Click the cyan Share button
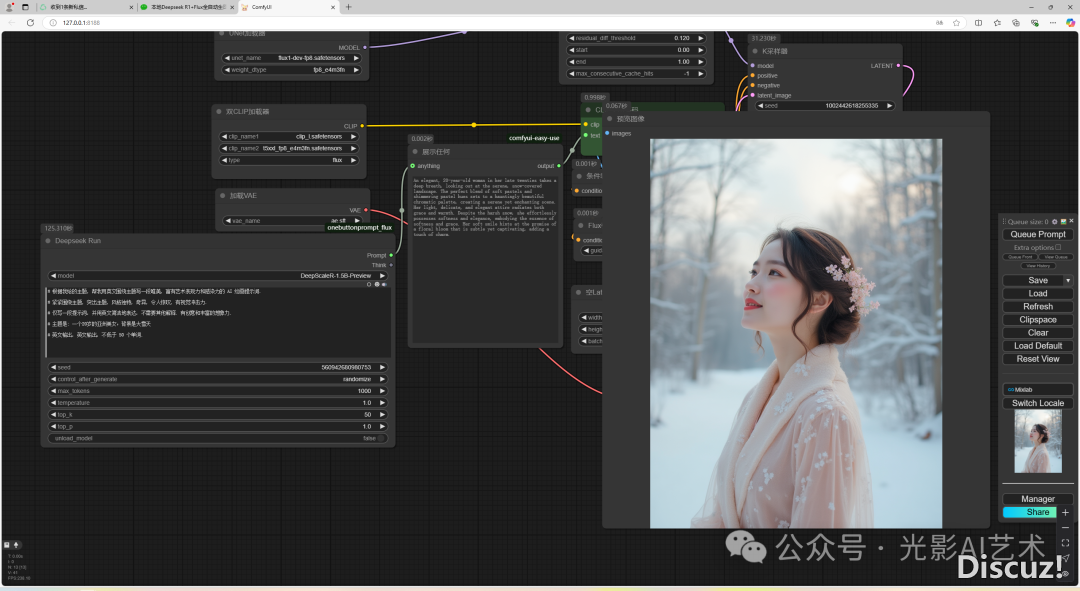Image resolution: width=1080 pixels, height=591 pixels. [1030, 512]
